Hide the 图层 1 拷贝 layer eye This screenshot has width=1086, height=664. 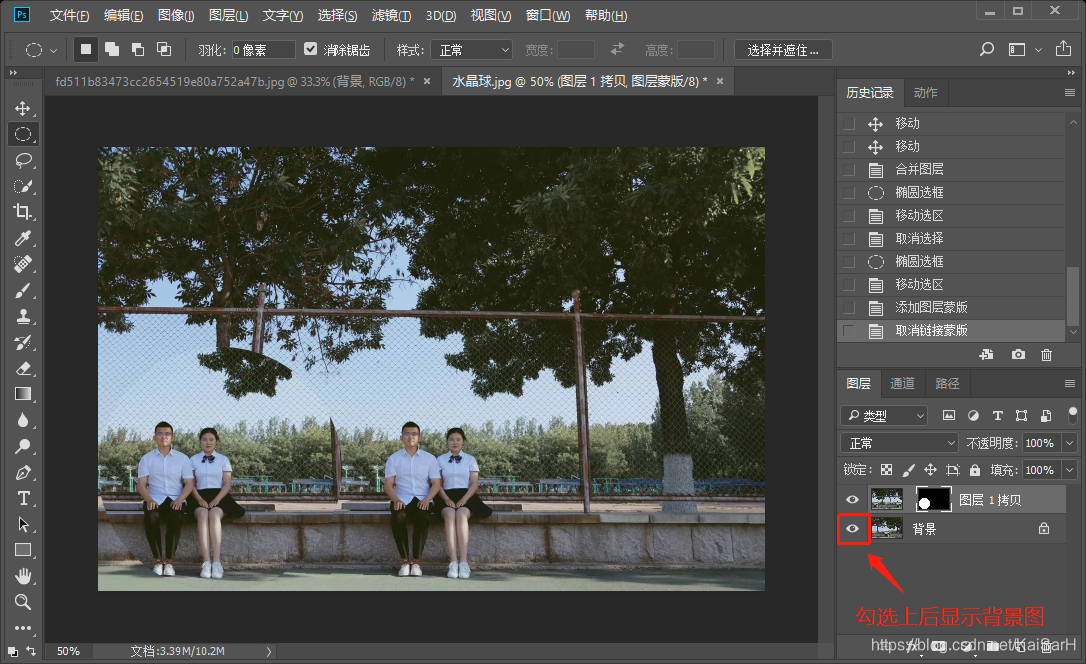(x=853, y=499)
